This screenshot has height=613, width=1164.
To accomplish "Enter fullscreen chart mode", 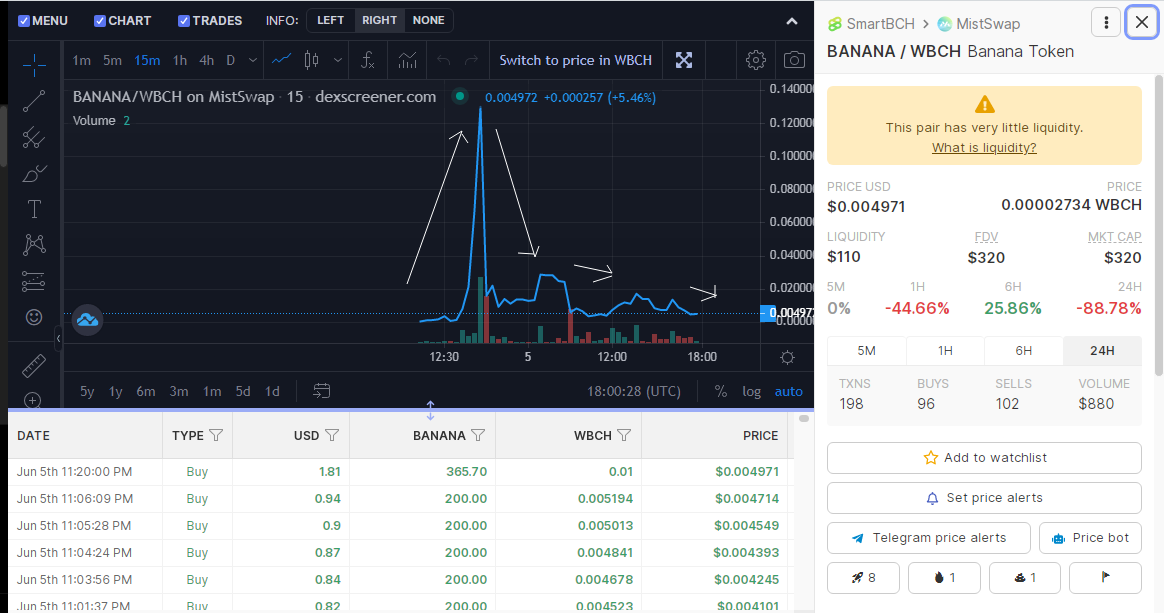I will tap(684, 60).
